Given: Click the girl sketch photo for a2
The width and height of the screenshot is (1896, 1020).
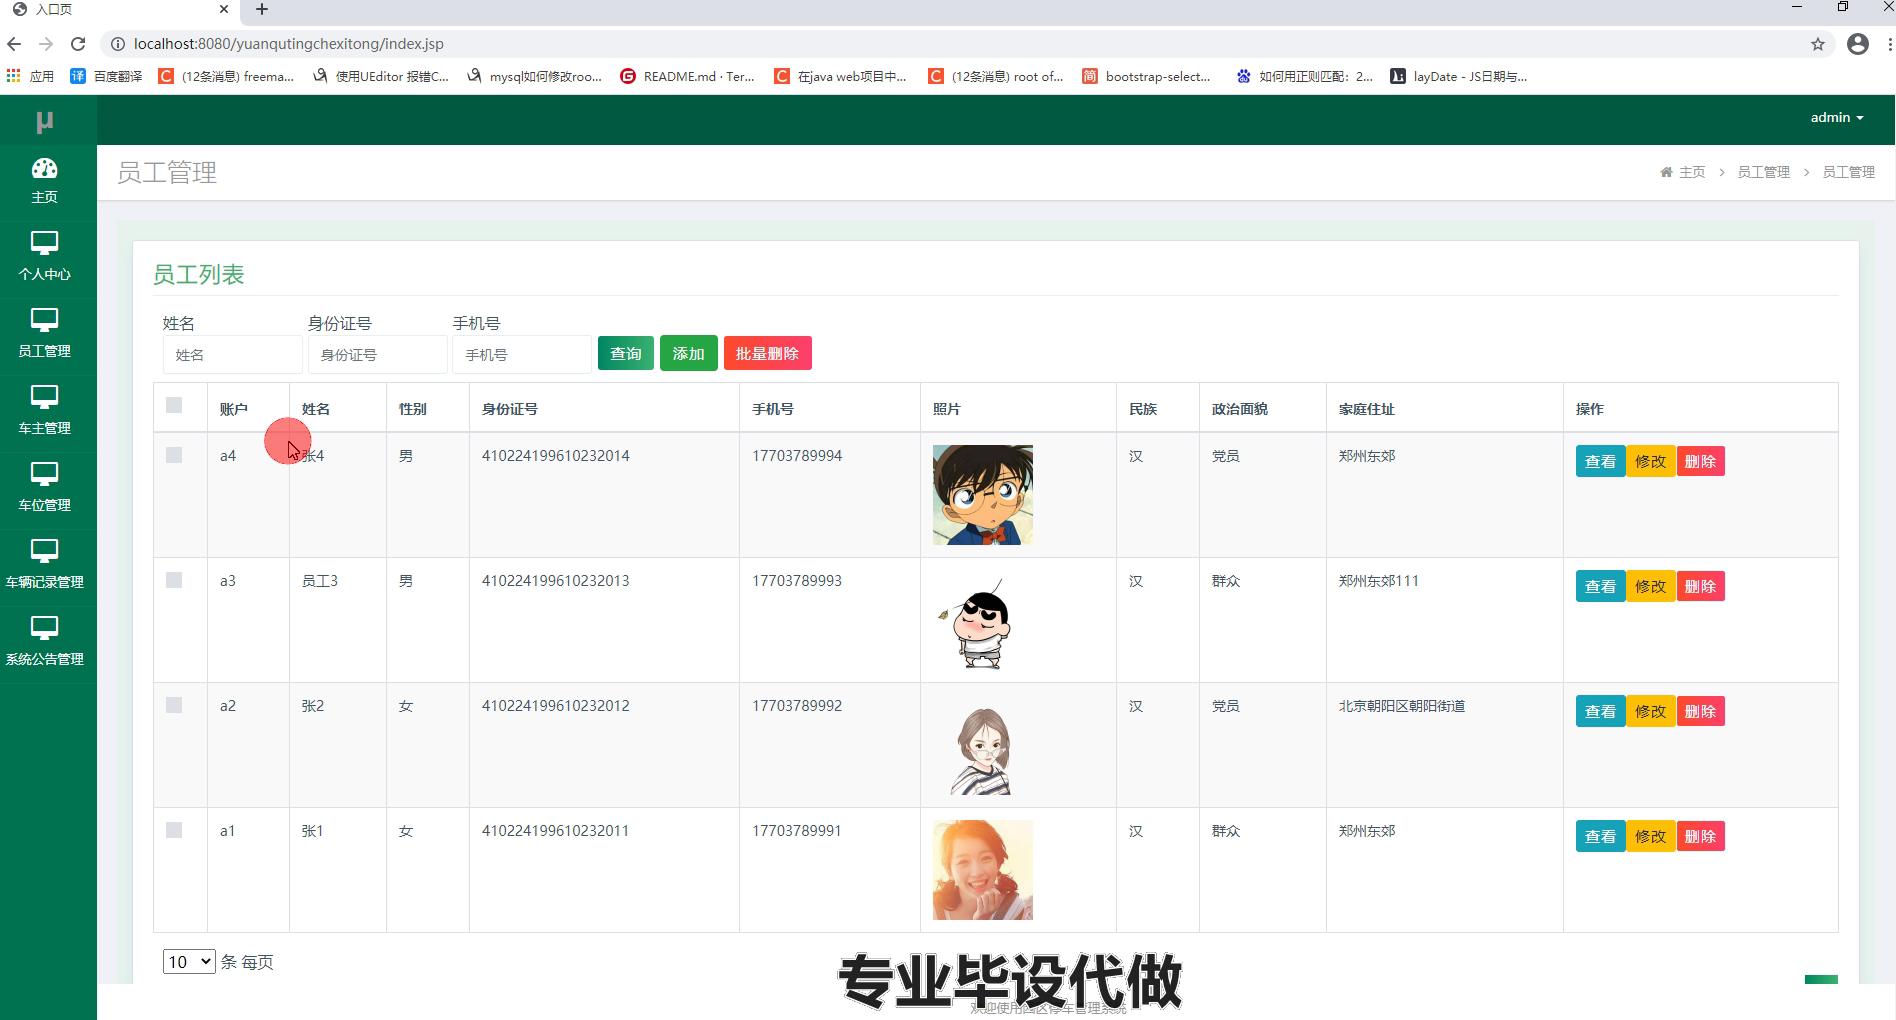Looking at the screenshot, I should click(983, 745).
